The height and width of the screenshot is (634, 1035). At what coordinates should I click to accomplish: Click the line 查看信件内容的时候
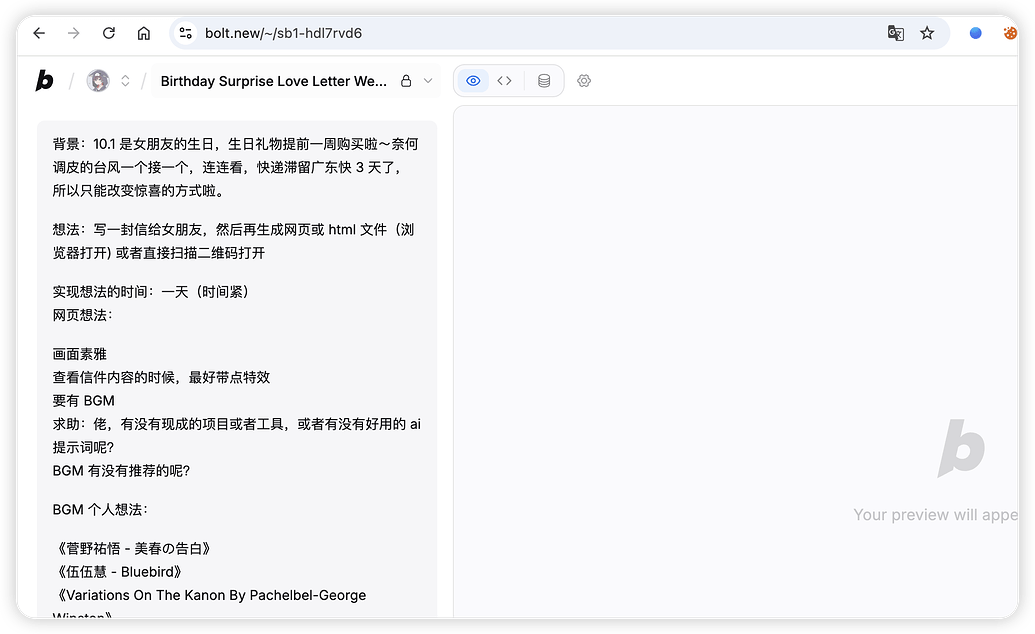(x=162, y=377)
